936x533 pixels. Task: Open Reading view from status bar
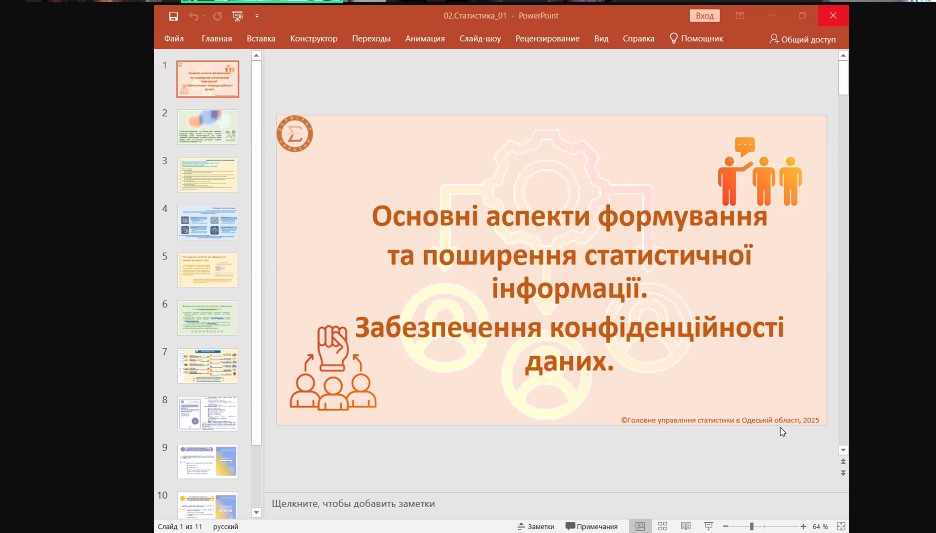point(685,526)
